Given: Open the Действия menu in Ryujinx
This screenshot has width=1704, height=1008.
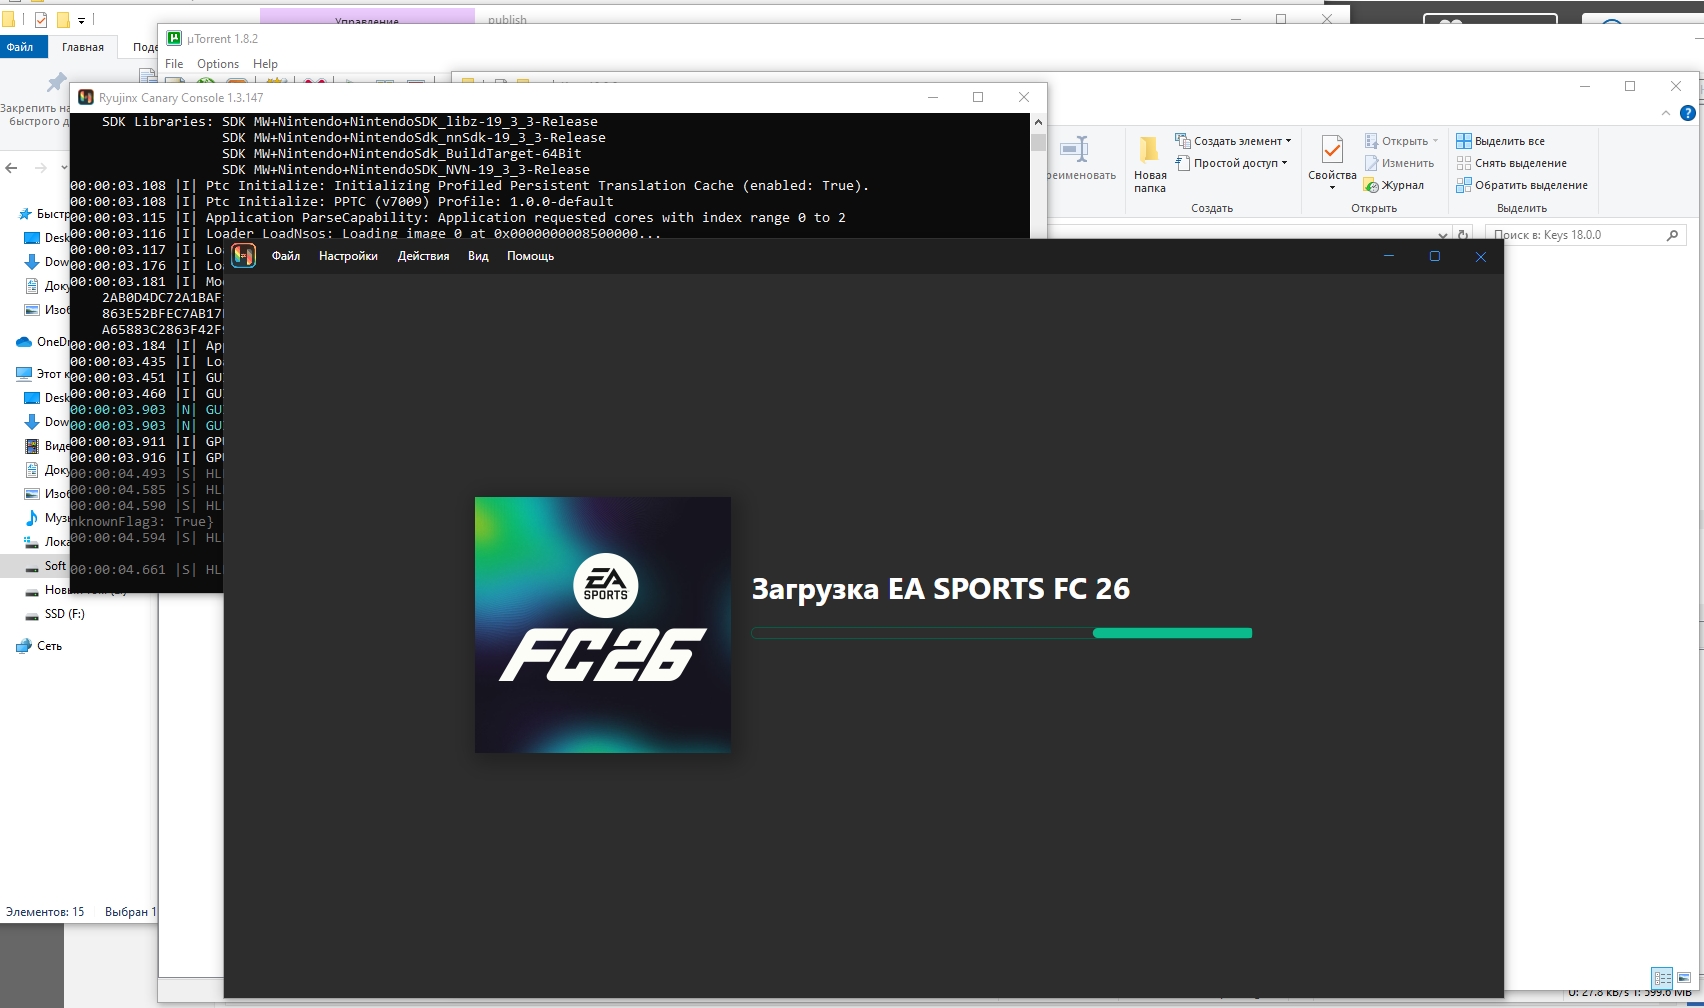Looking at the screenshot, I should tap(423, 256).
